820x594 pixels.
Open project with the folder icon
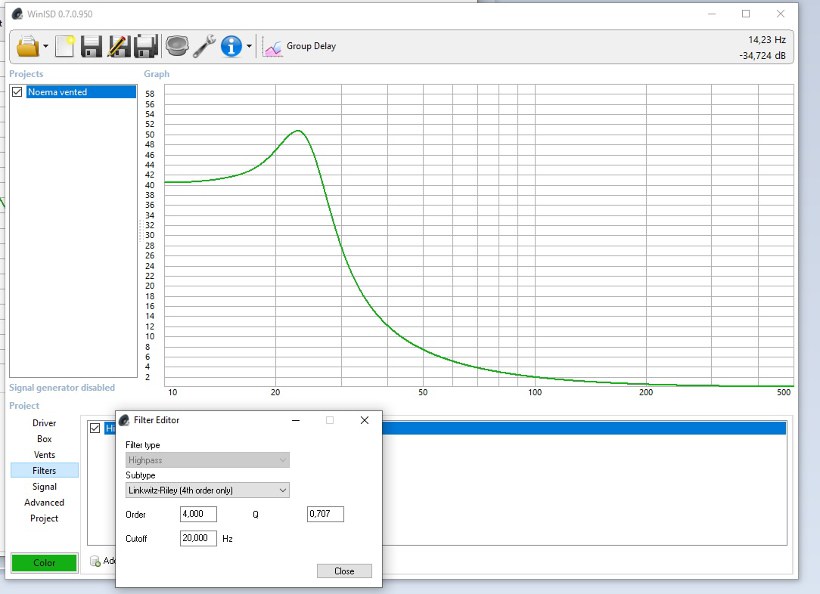(x=26, y=46)
